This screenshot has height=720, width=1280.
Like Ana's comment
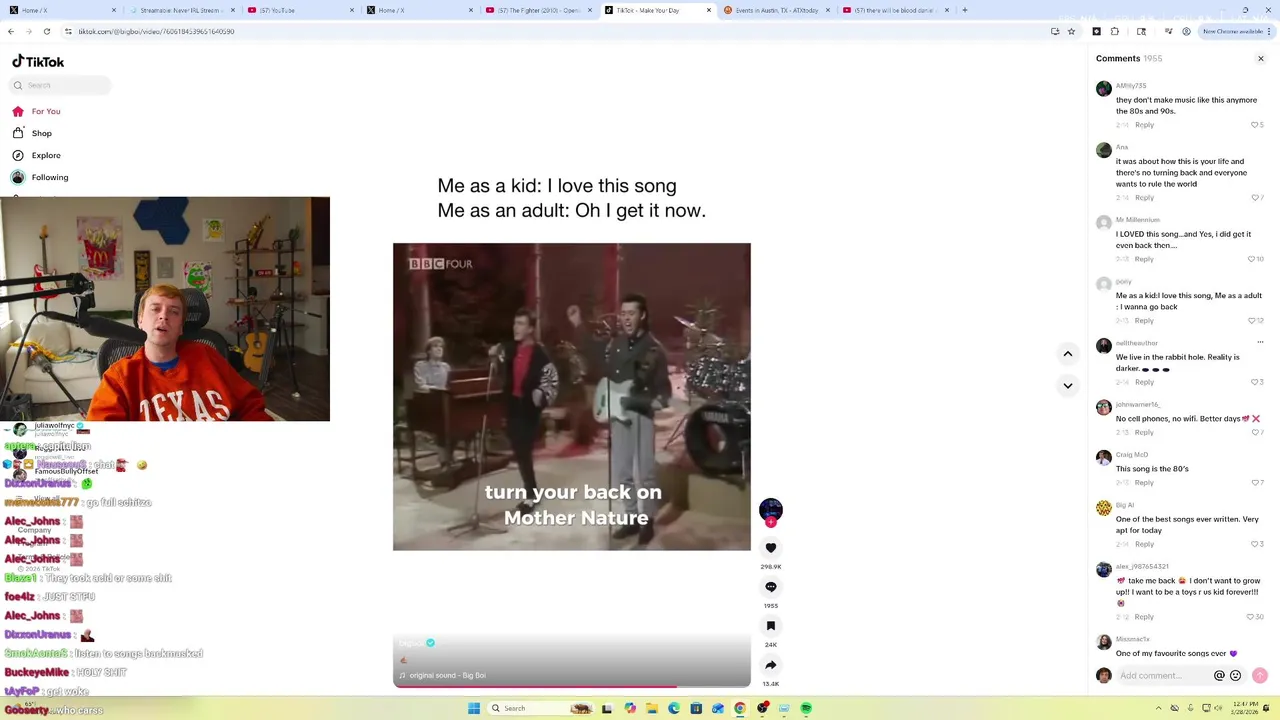point(1257,198)
